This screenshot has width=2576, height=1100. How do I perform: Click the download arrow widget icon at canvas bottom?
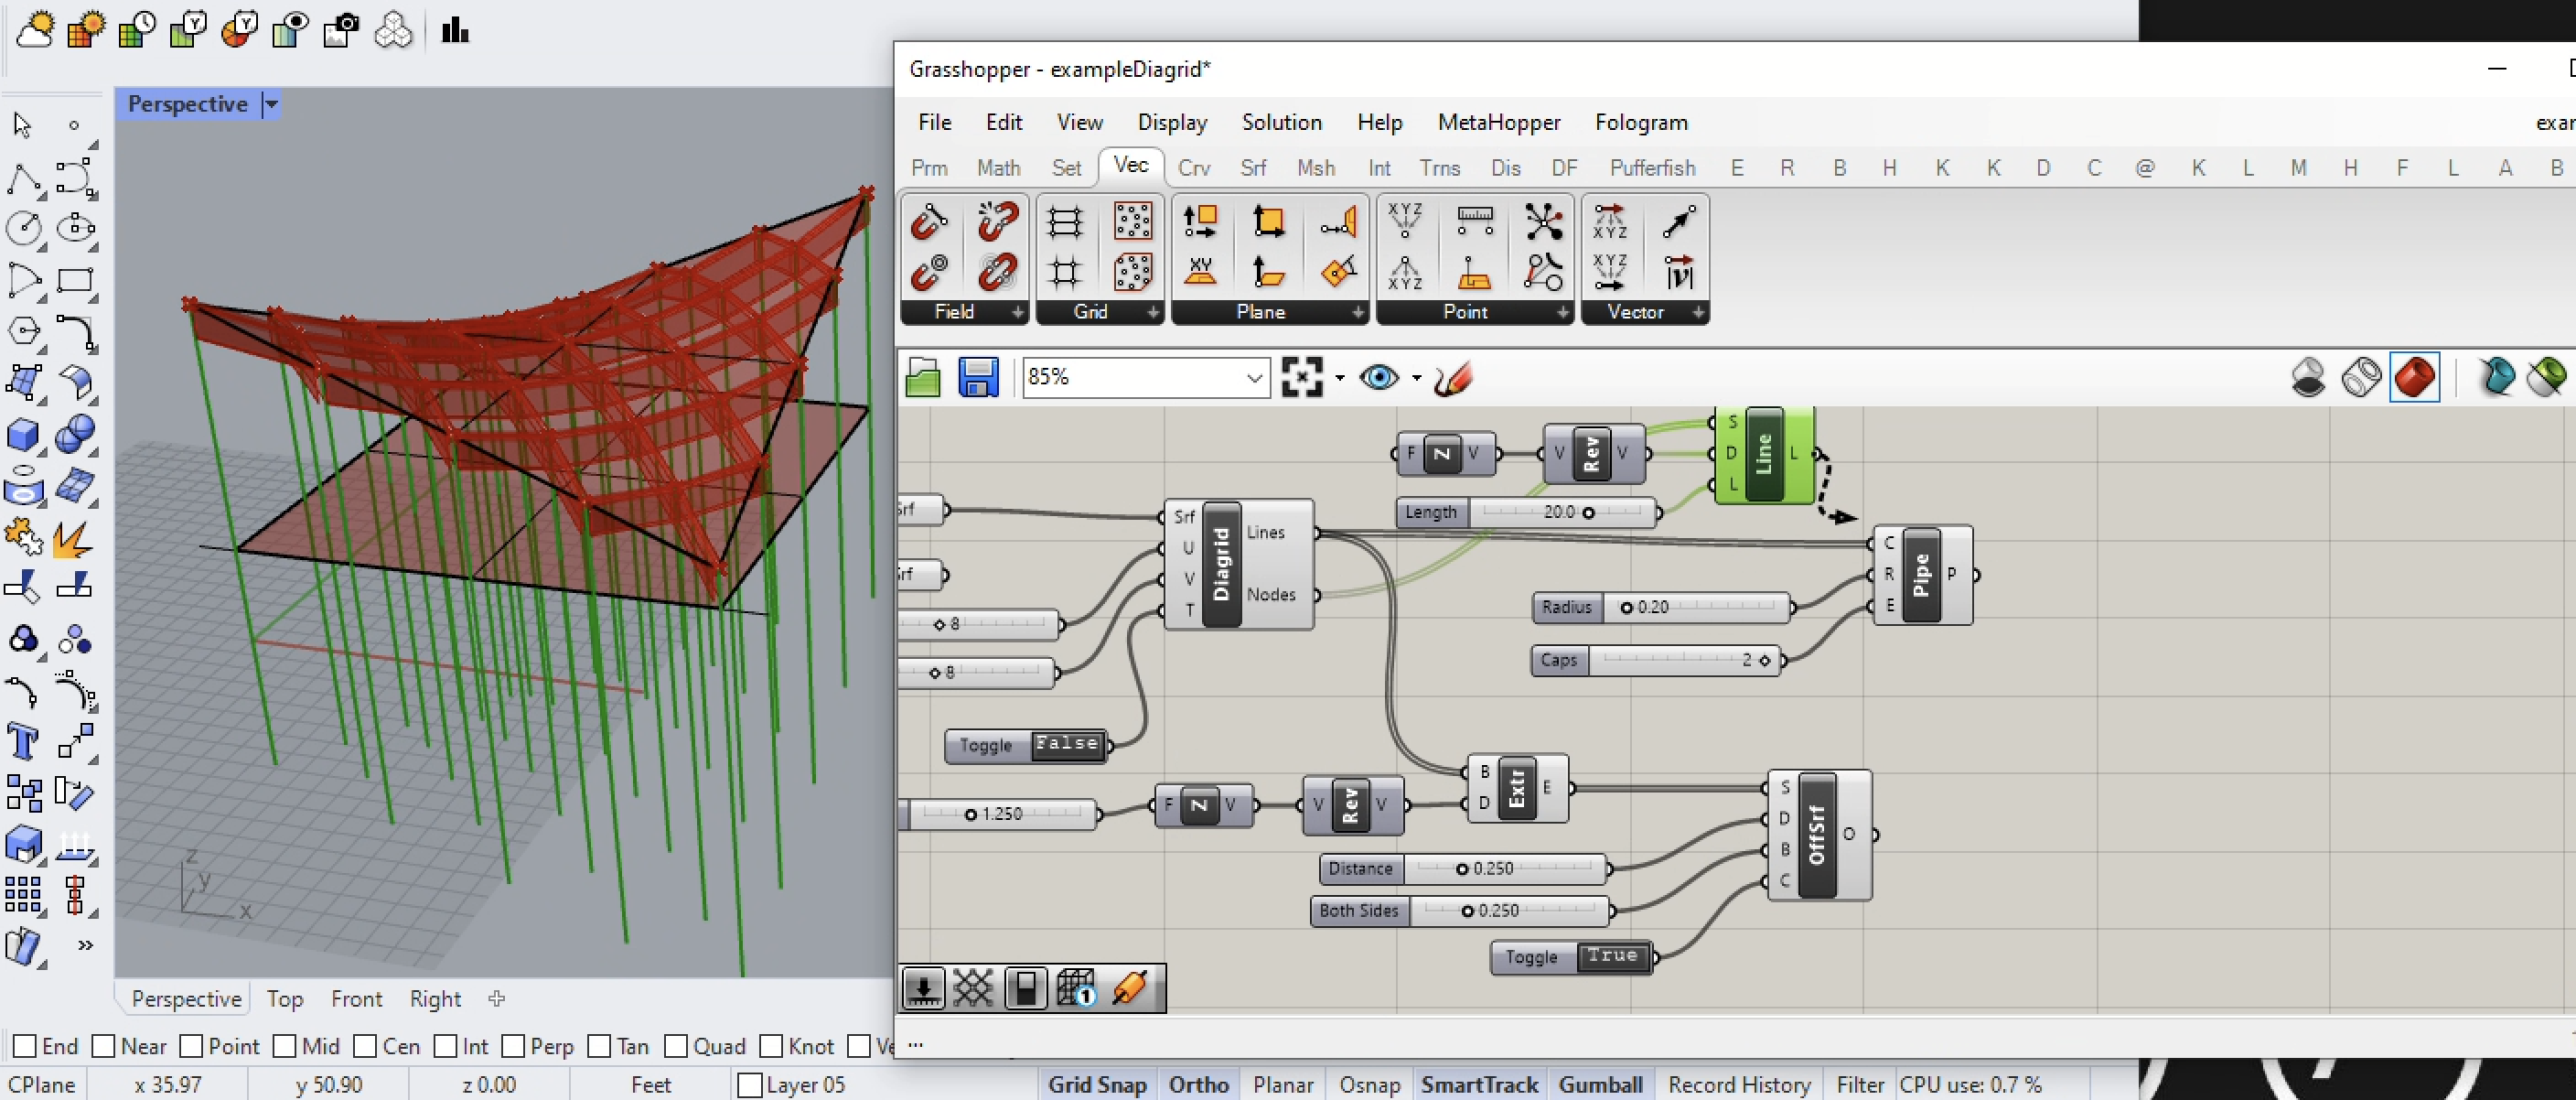pyautogui.click(x=922, y=988)
